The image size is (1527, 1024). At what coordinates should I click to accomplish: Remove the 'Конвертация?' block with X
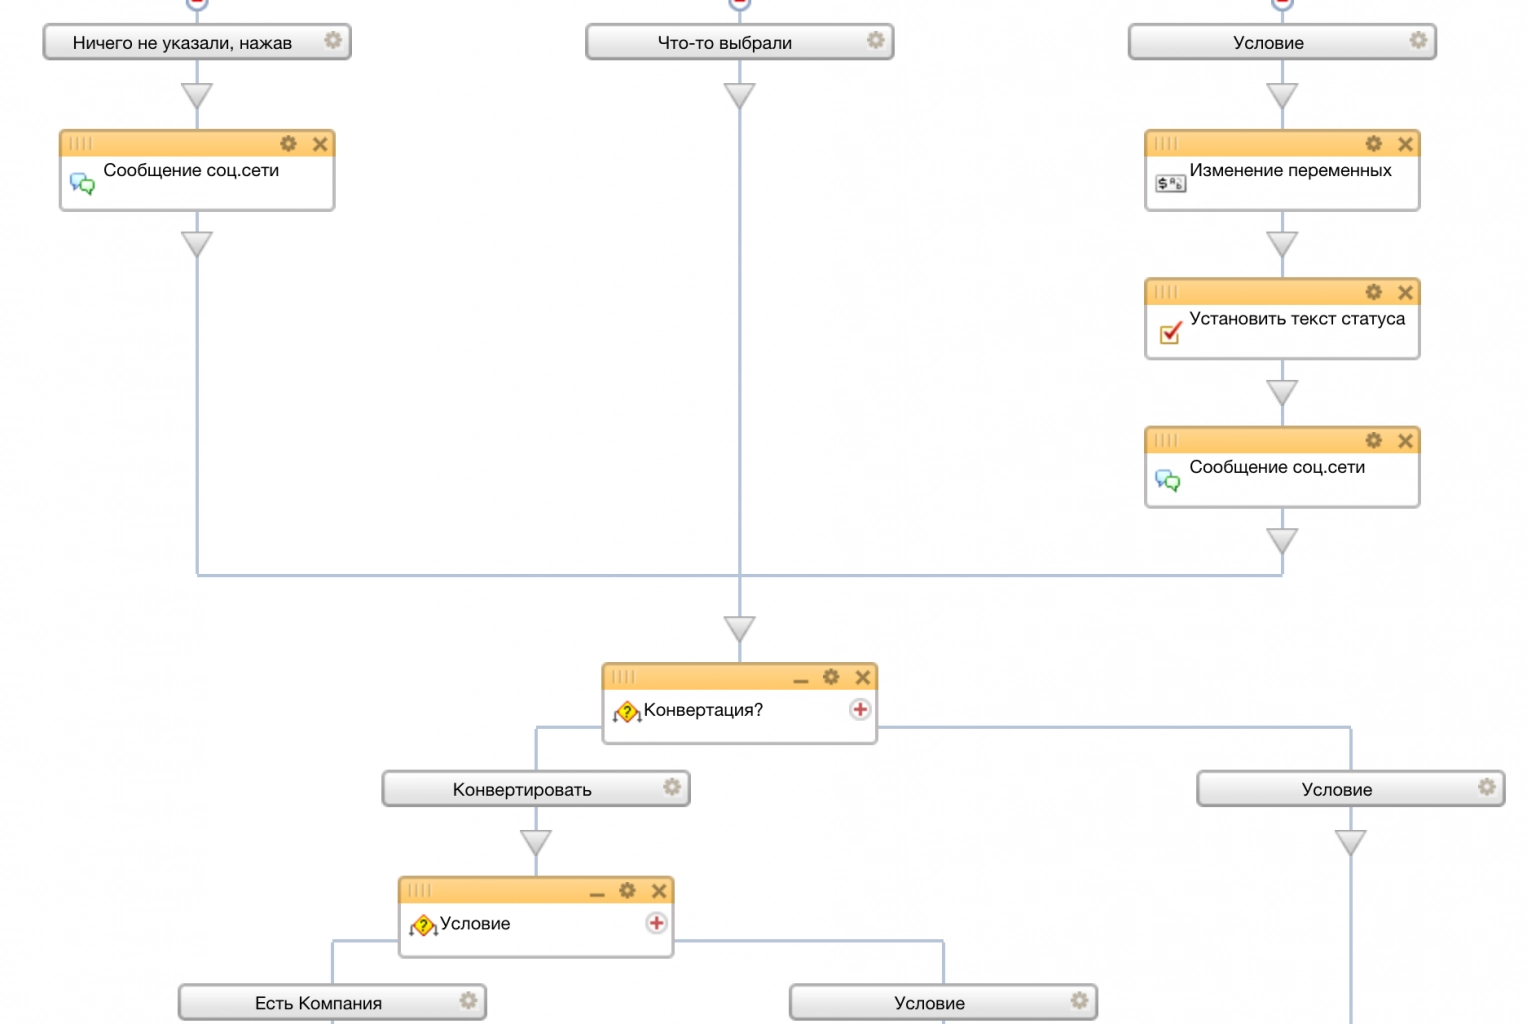[863, 677]
